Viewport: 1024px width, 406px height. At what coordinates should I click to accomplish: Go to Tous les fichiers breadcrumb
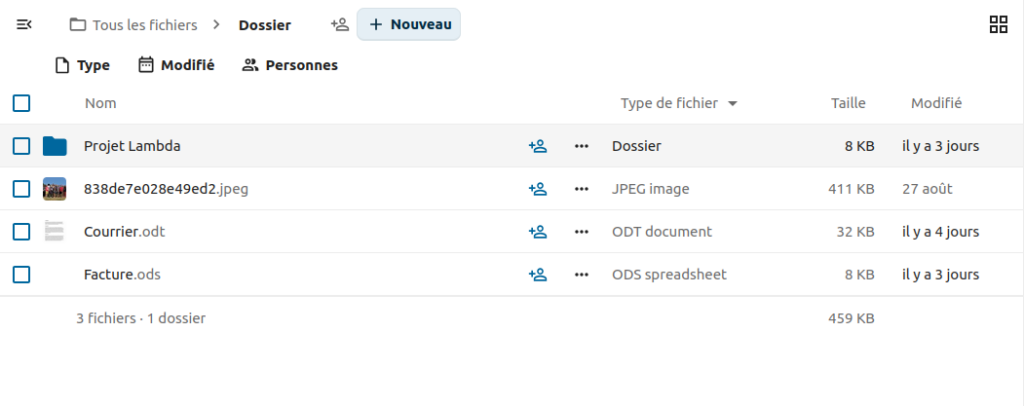[x=133, y=25]
